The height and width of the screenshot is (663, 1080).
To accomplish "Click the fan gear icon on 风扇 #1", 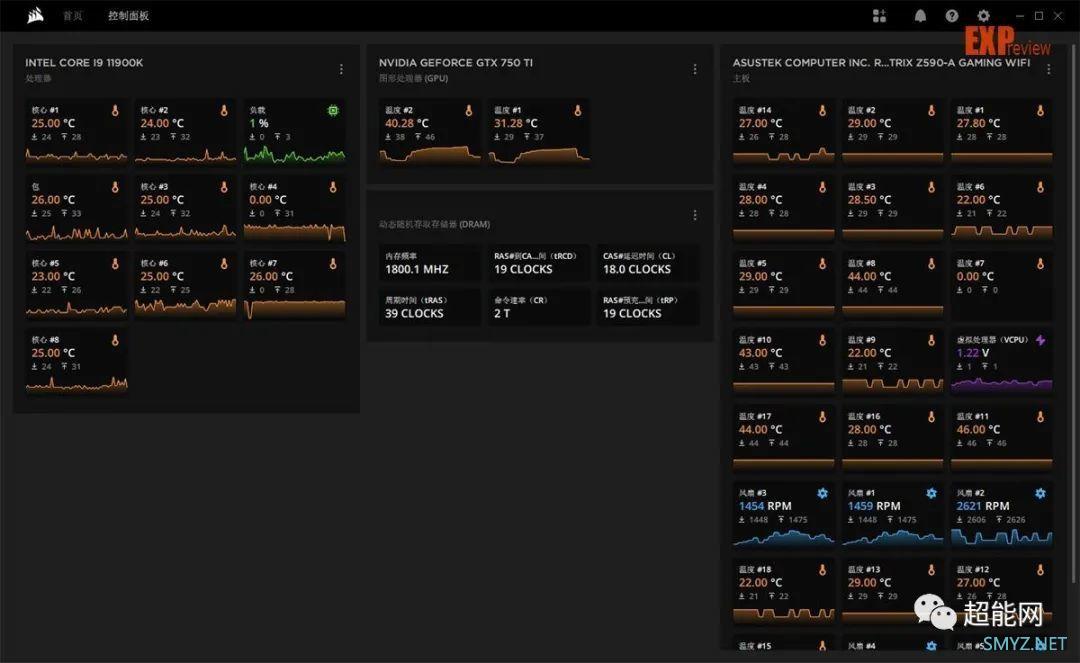I will pos(931,493).
